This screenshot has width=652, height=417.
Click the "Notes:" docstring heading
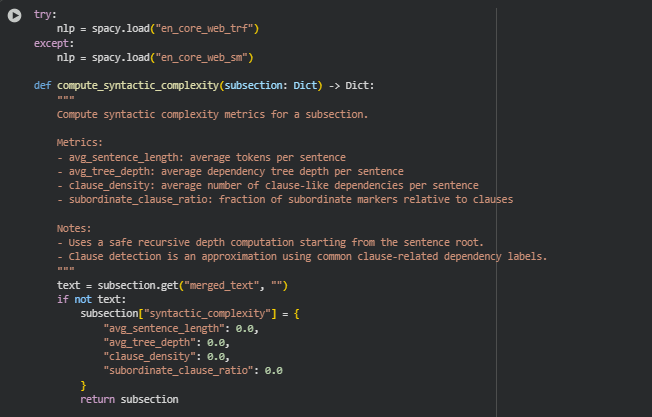point(78,228)
